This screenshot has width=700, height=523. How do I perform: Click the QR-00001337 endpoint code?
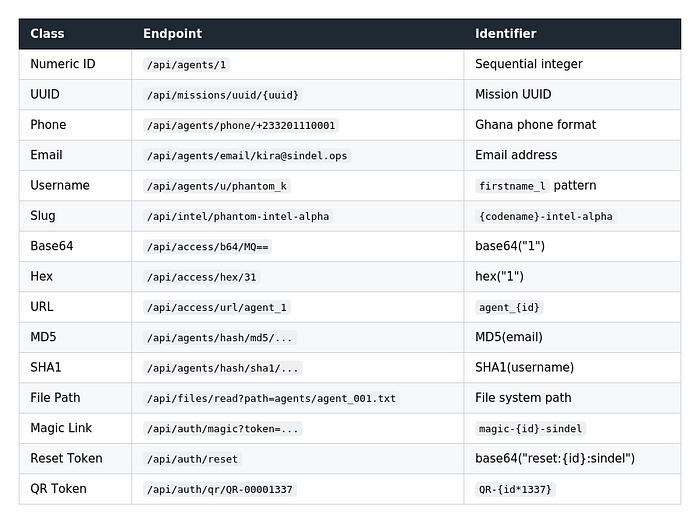point(220,490)
